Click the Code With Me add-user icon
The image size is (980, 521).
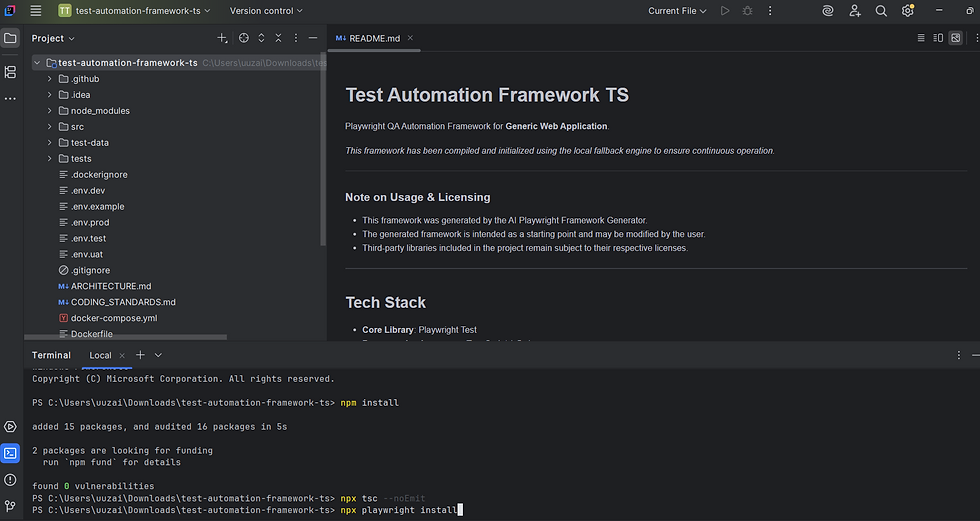pyautogui.click(x=855, y=11)
